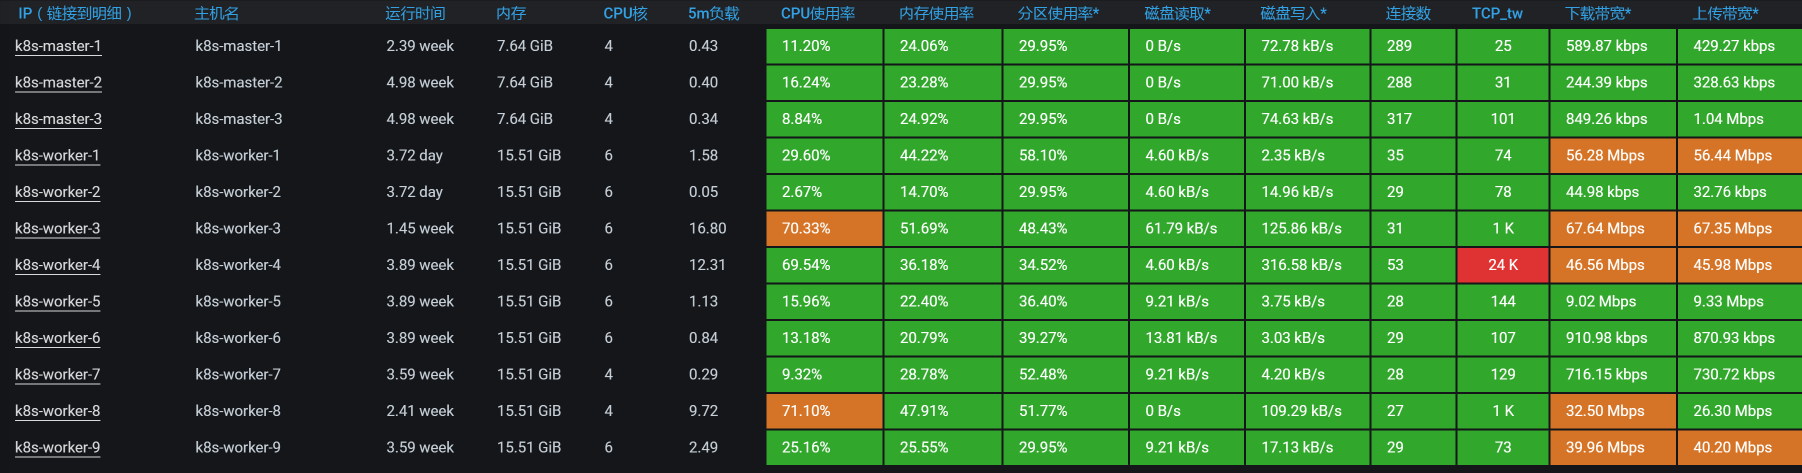This screenshot has width=1802, height=473.
Task: Open the k8s-master-3 detail link
Action: tap(58, 119)
